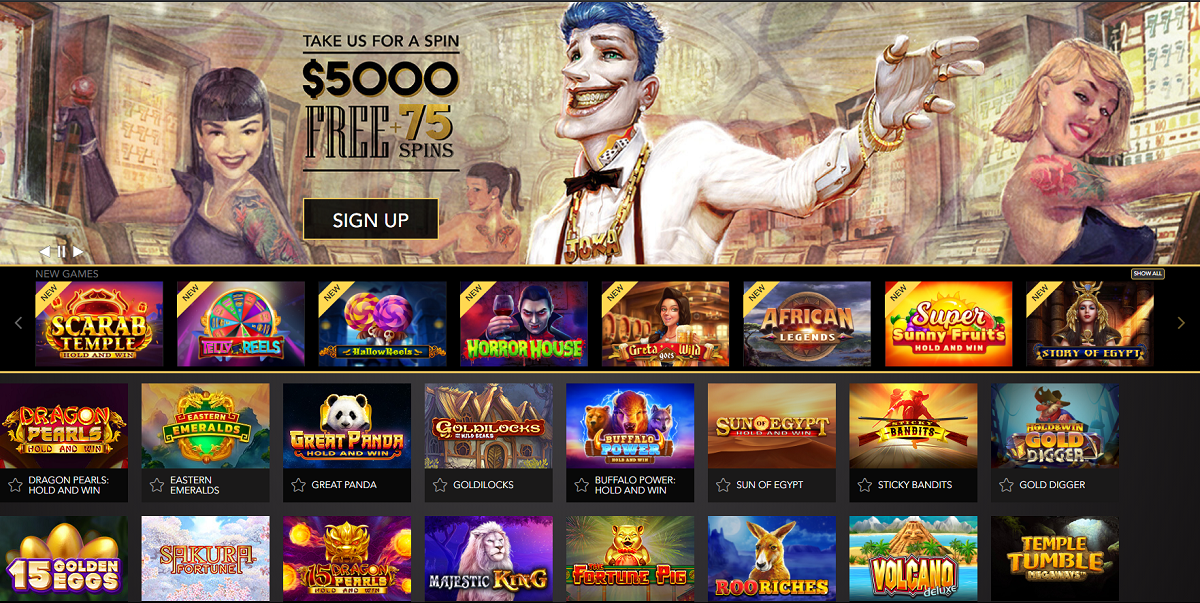Toggle the star beside Eastern Emeralds
The image size is (1200, 603).
tap(157, 485)
